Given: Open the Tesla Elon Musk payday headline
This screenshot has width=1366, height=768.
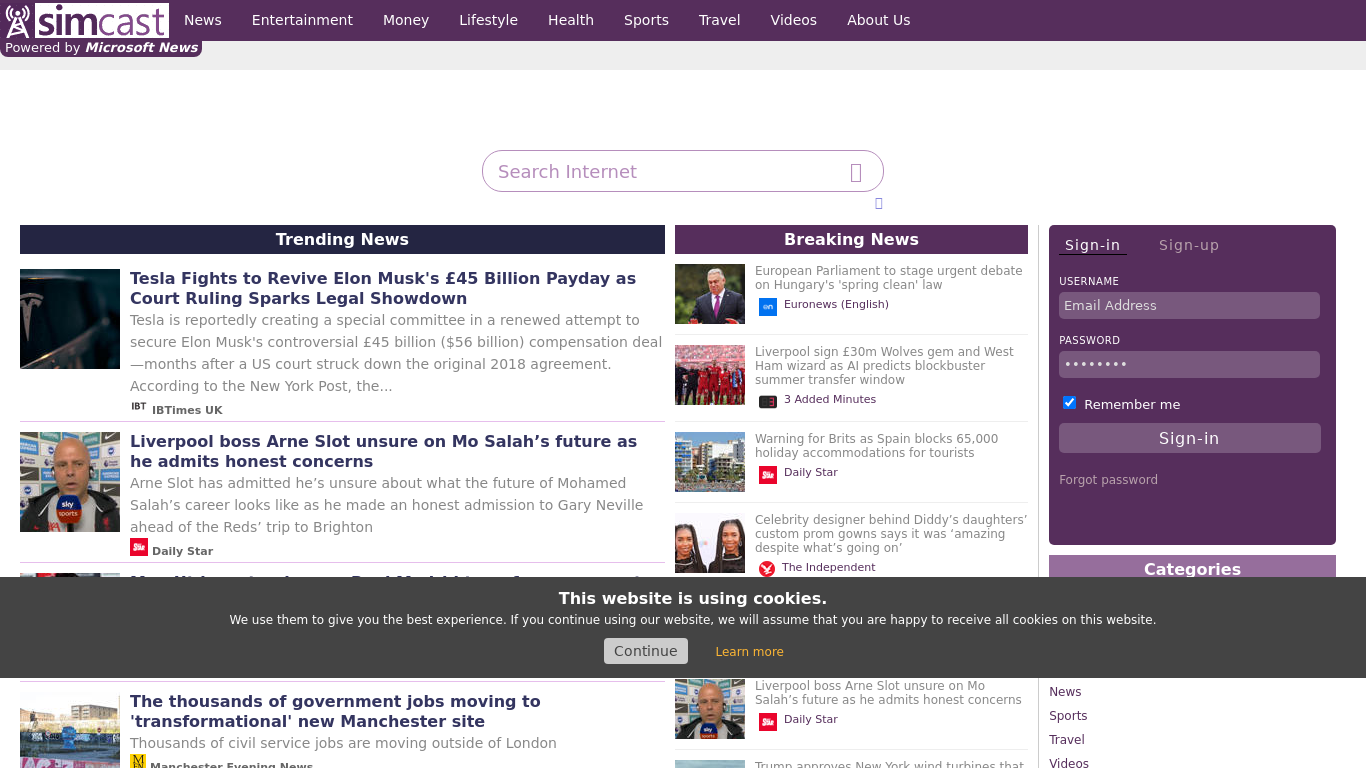Looking at the screenshot, I should coord(383,288).
